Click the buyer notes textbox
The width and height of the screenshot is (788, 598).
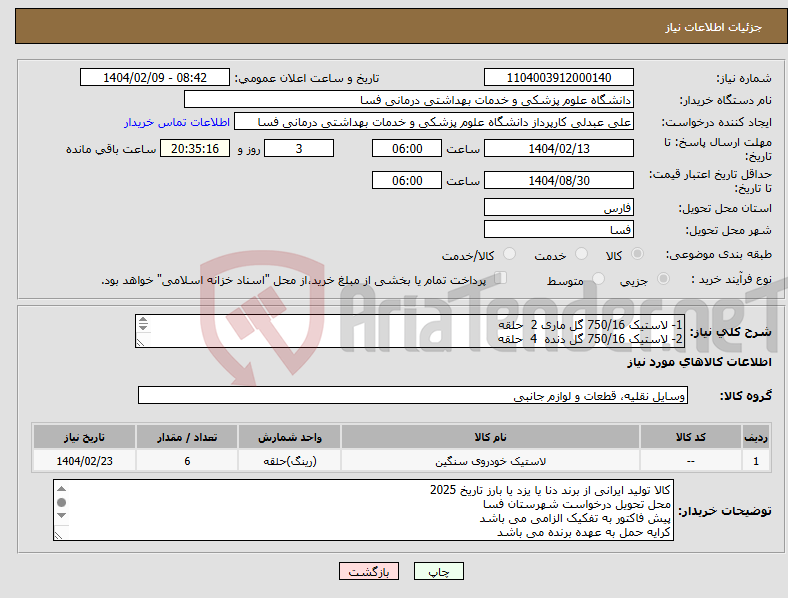pyautogui.click(x=363, y=510)
